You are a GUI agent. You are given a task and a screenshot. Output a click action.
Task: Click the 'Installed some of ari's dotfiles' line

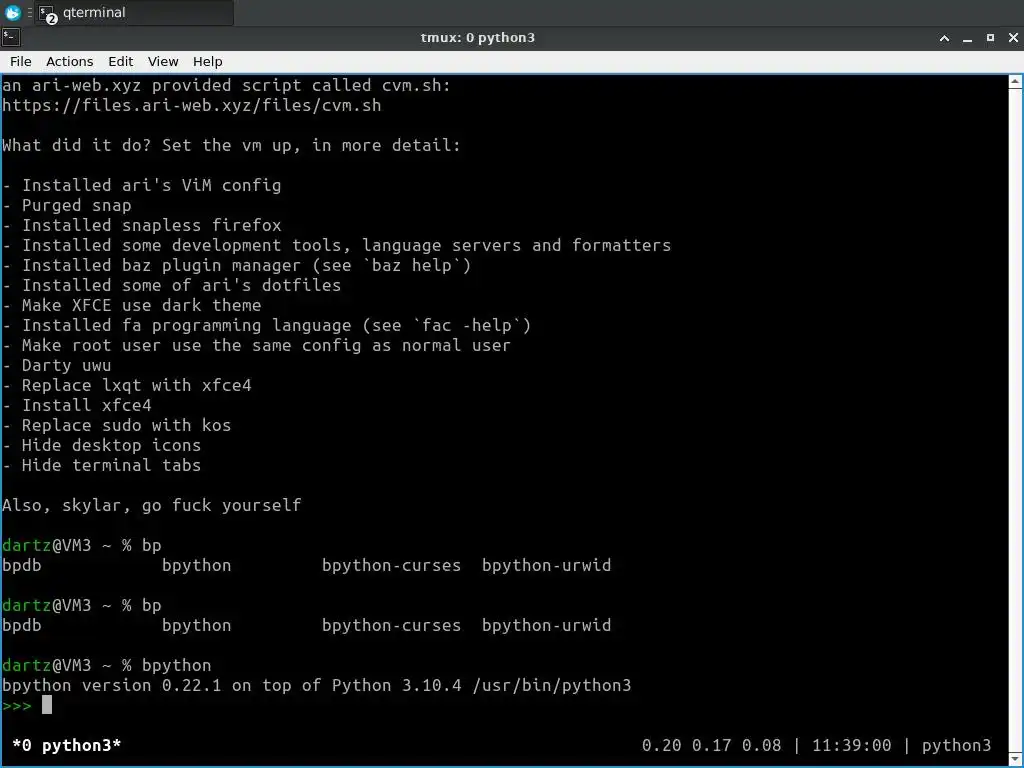click(172, 285)
